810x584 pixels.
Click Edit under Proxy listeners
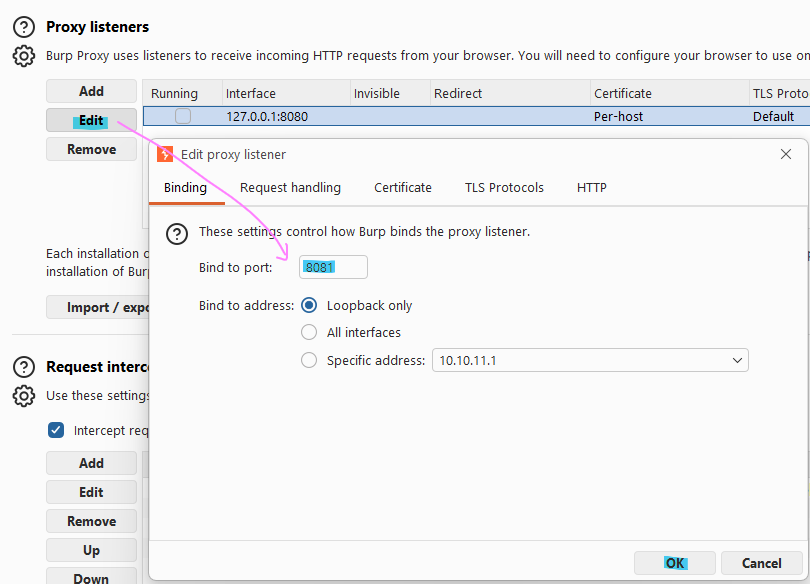(91, 120)
